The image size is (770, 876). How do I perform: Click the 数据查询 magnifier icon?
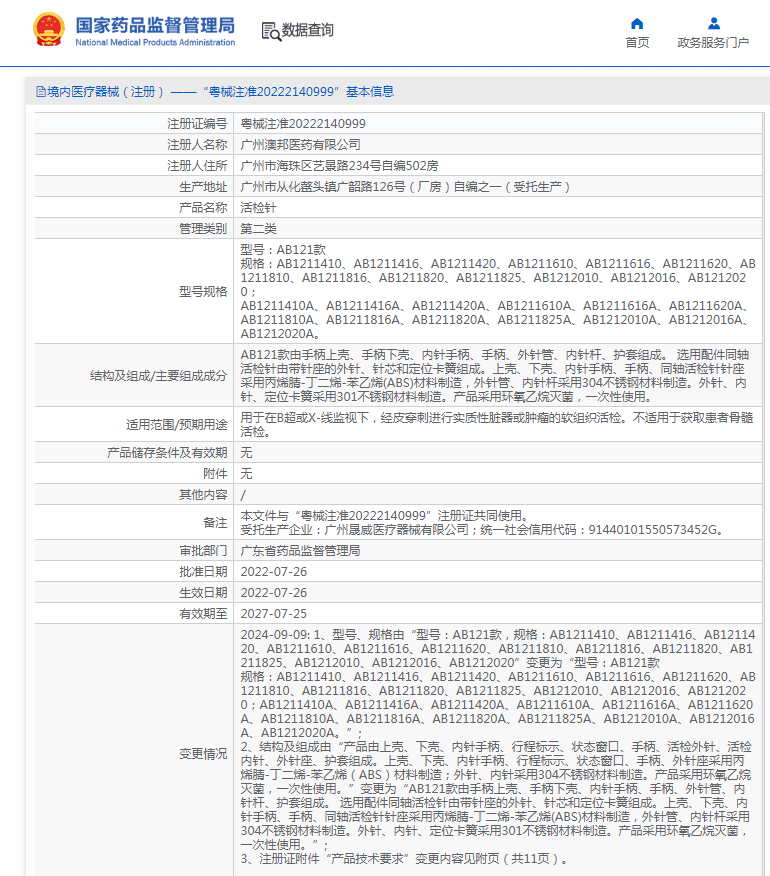click(270, 31)
